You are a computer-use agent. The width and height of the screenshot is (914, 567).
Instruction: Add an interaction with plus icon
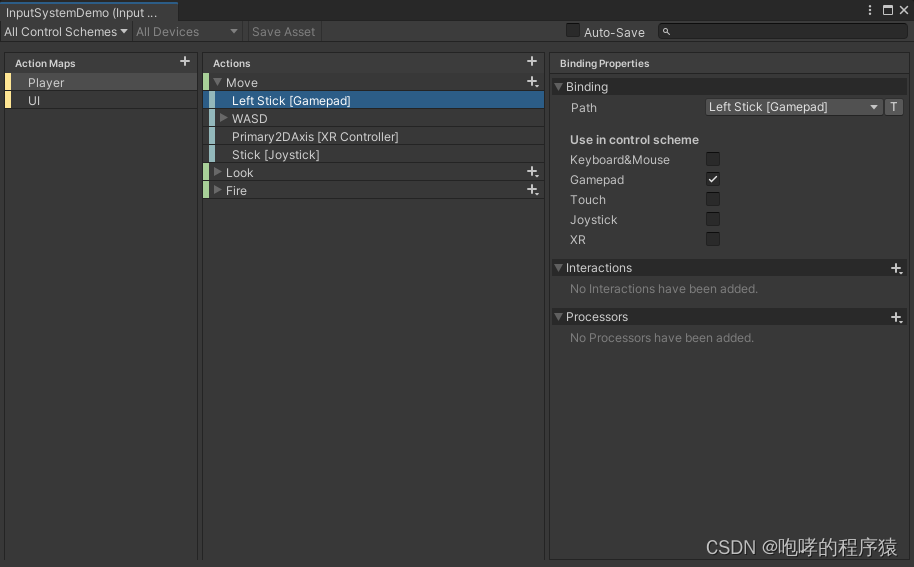click(x=897, y=268)
